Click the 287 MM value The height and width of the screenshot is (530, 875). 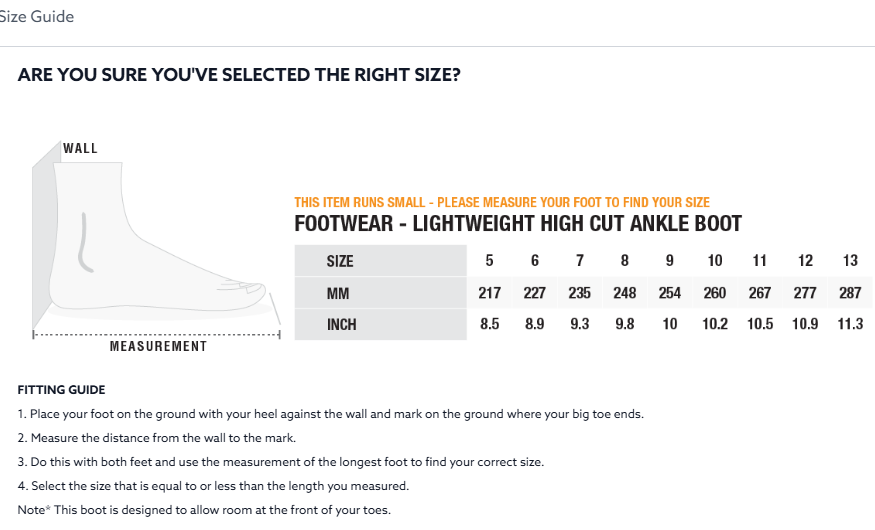[850, 293]
